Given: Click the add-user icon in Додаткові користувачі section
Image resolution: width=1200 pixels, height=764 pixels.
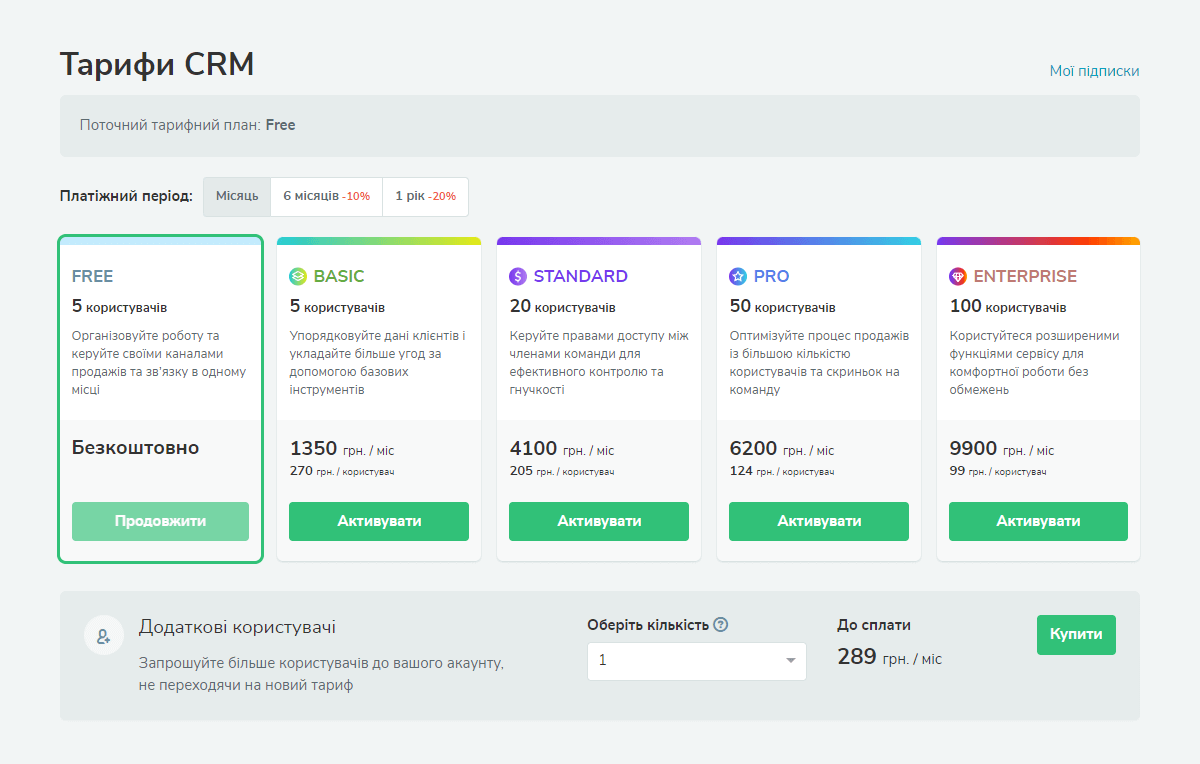Looking at the screenshot, I should pos(104,635).
